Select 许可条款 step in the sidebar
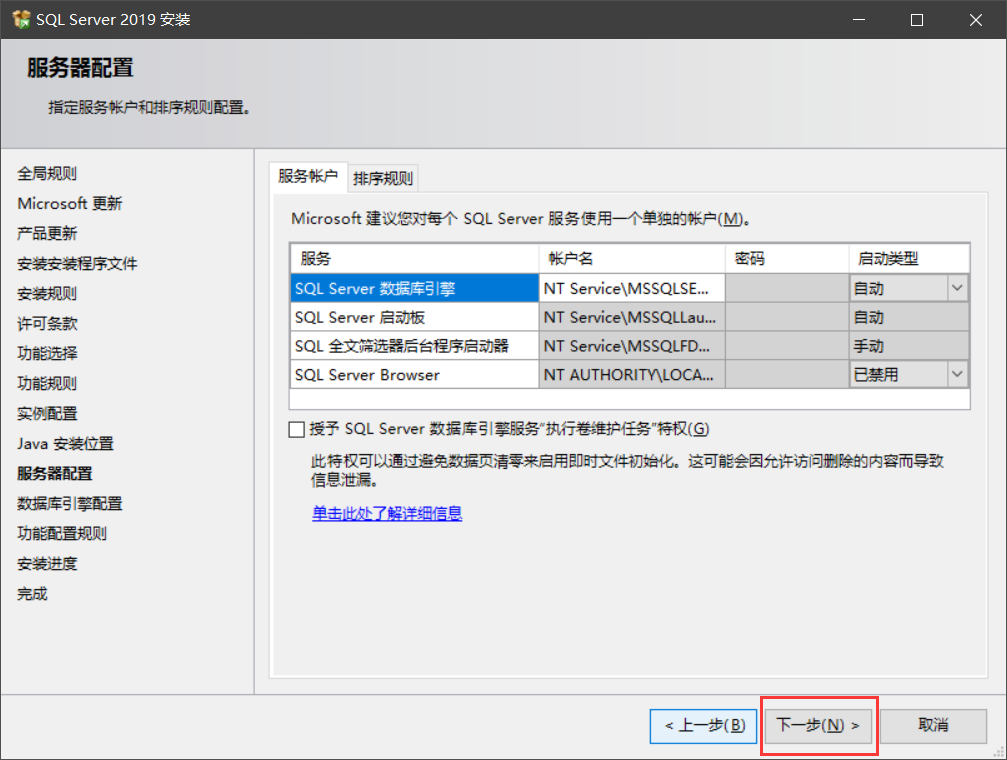1007x760 pixels. point(47,323)
